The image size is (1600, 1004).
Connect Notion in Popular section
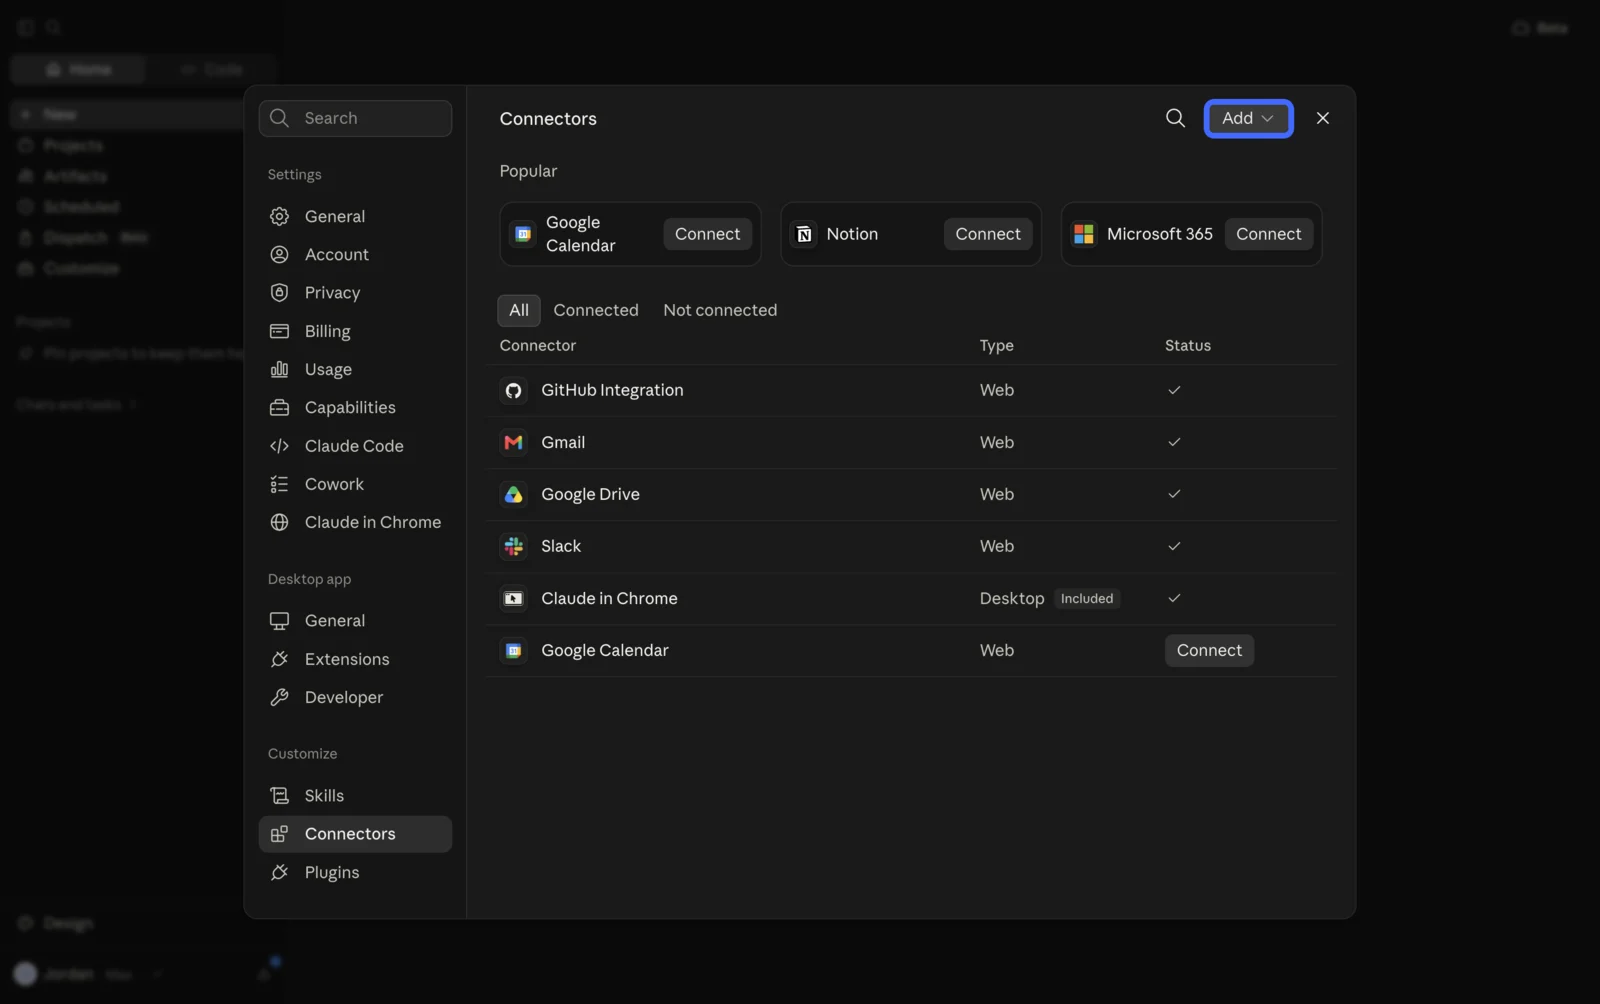988,234
